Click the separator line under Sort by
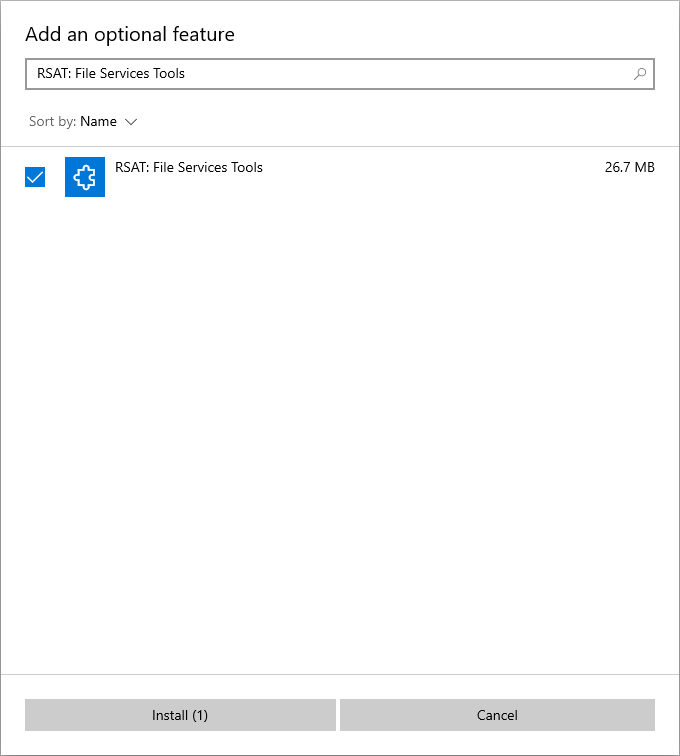Screen dimensions: 680x756 tap(340, 147)
